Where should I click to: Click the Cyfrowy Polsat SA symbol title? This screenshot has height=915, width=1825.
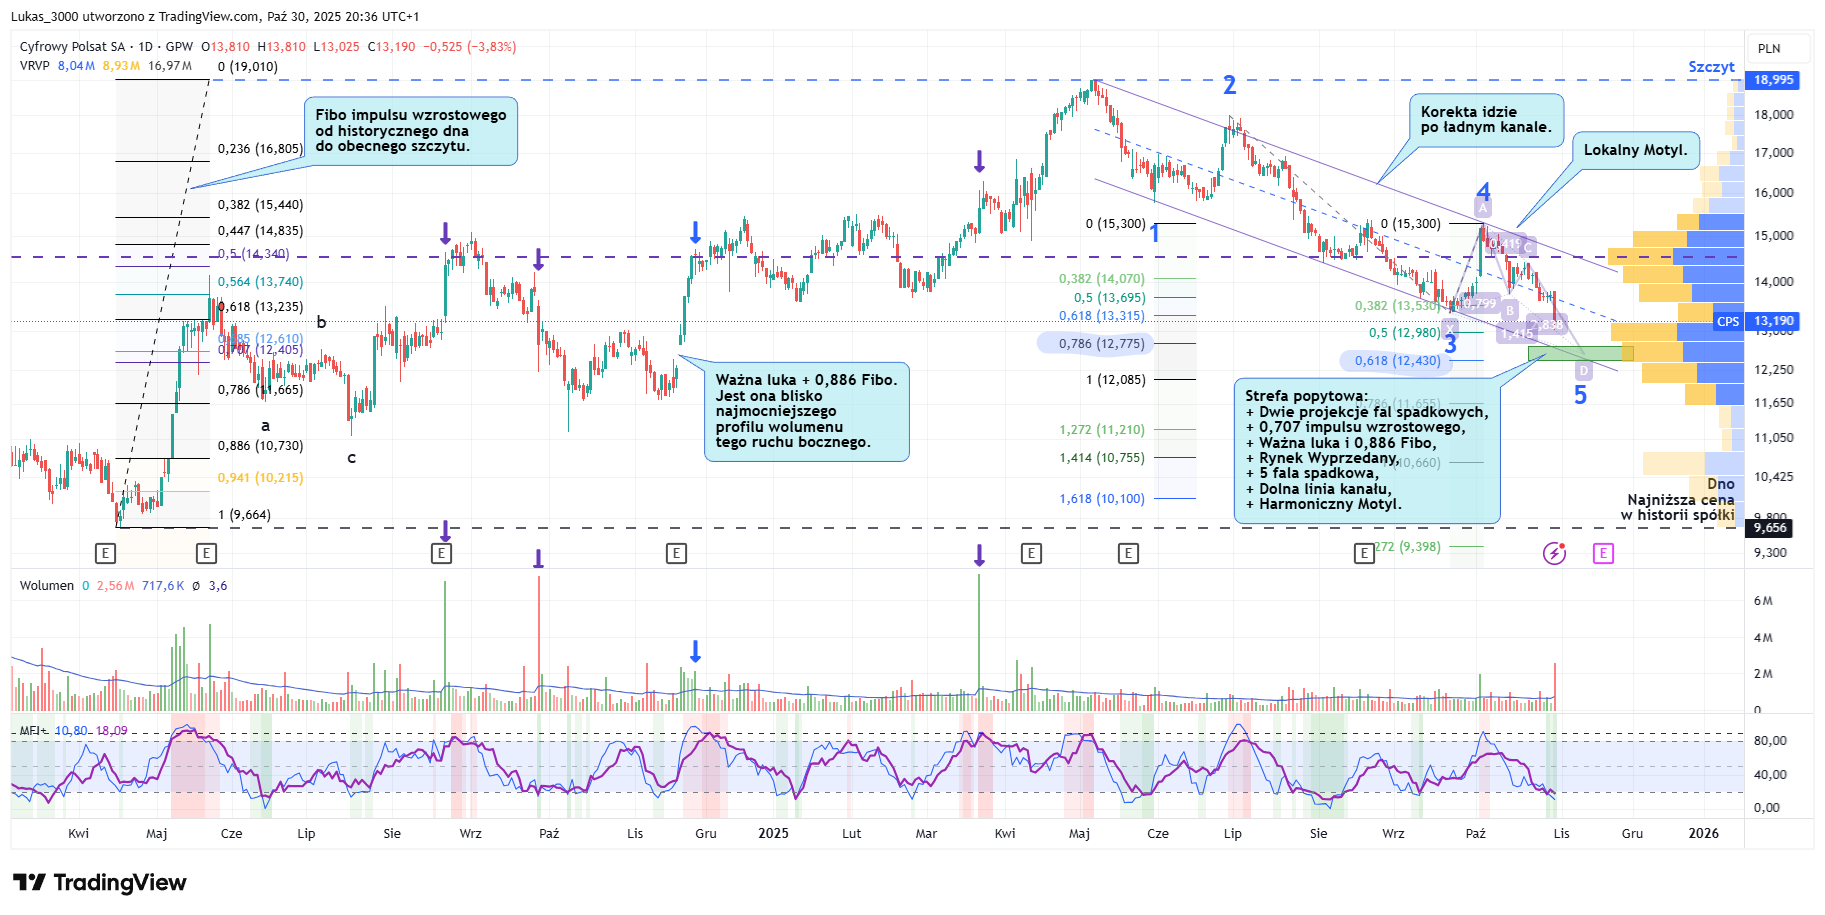pyautogui.click(x=72, y=47)
